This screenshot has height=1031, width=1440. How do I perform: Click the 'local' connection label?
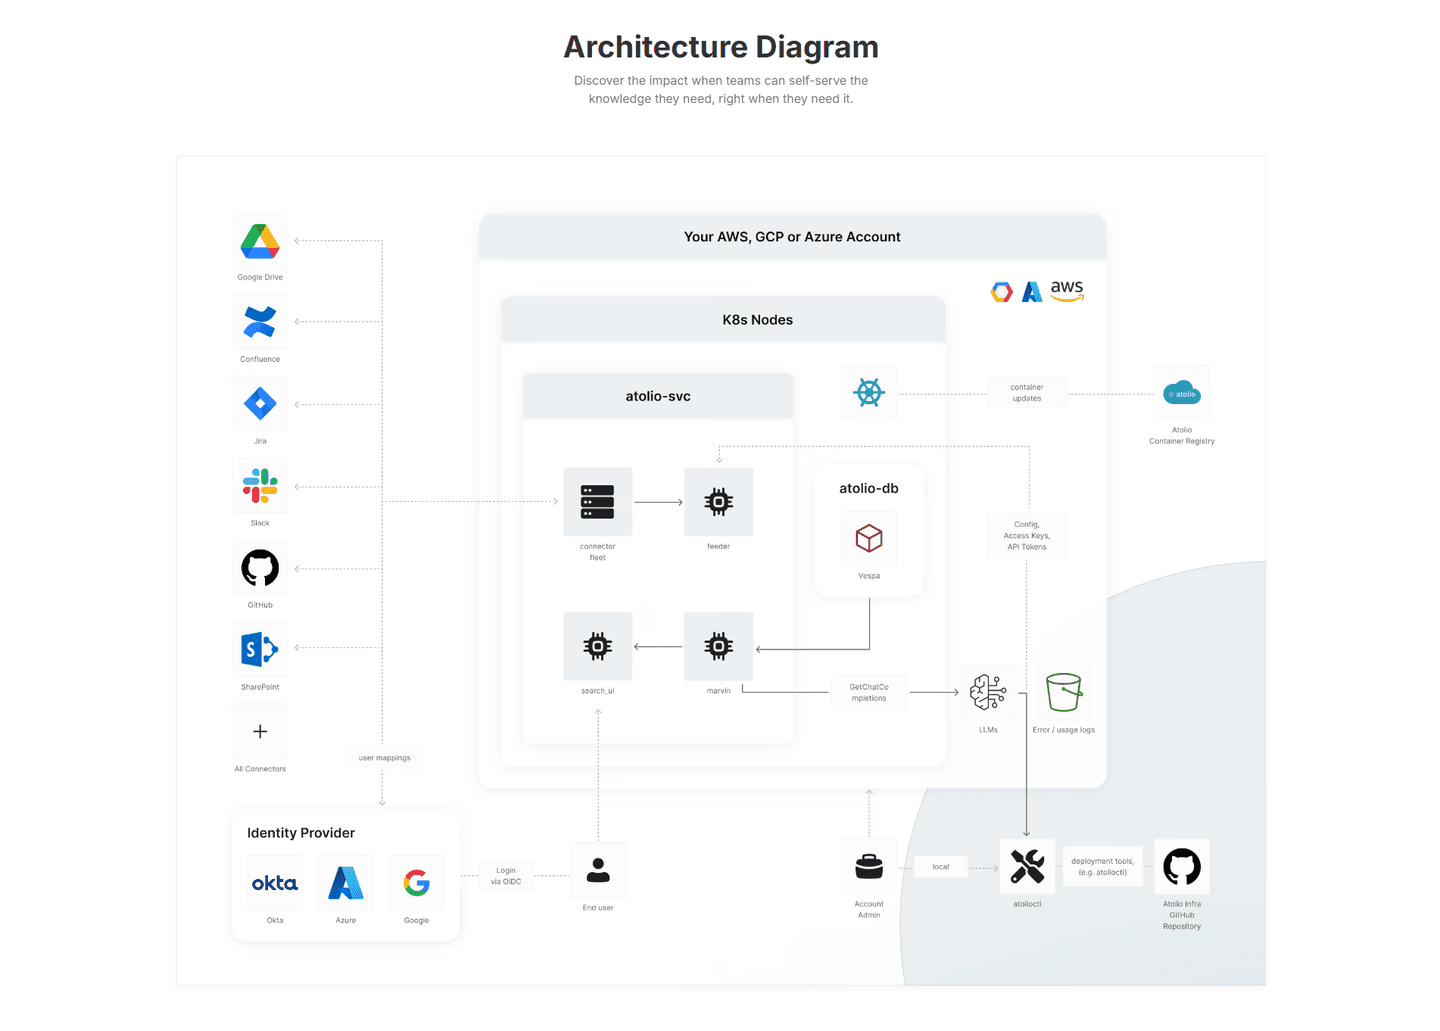tap(941, 867)
